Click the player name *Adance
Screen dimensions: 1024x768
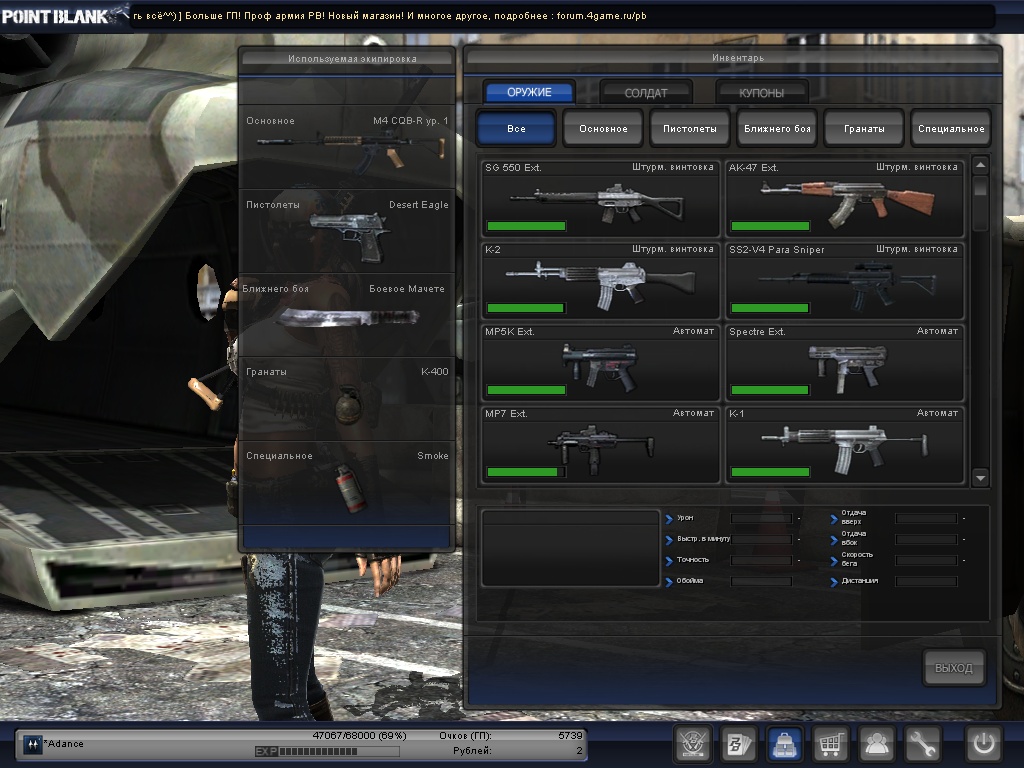click(x=63, y=744)
